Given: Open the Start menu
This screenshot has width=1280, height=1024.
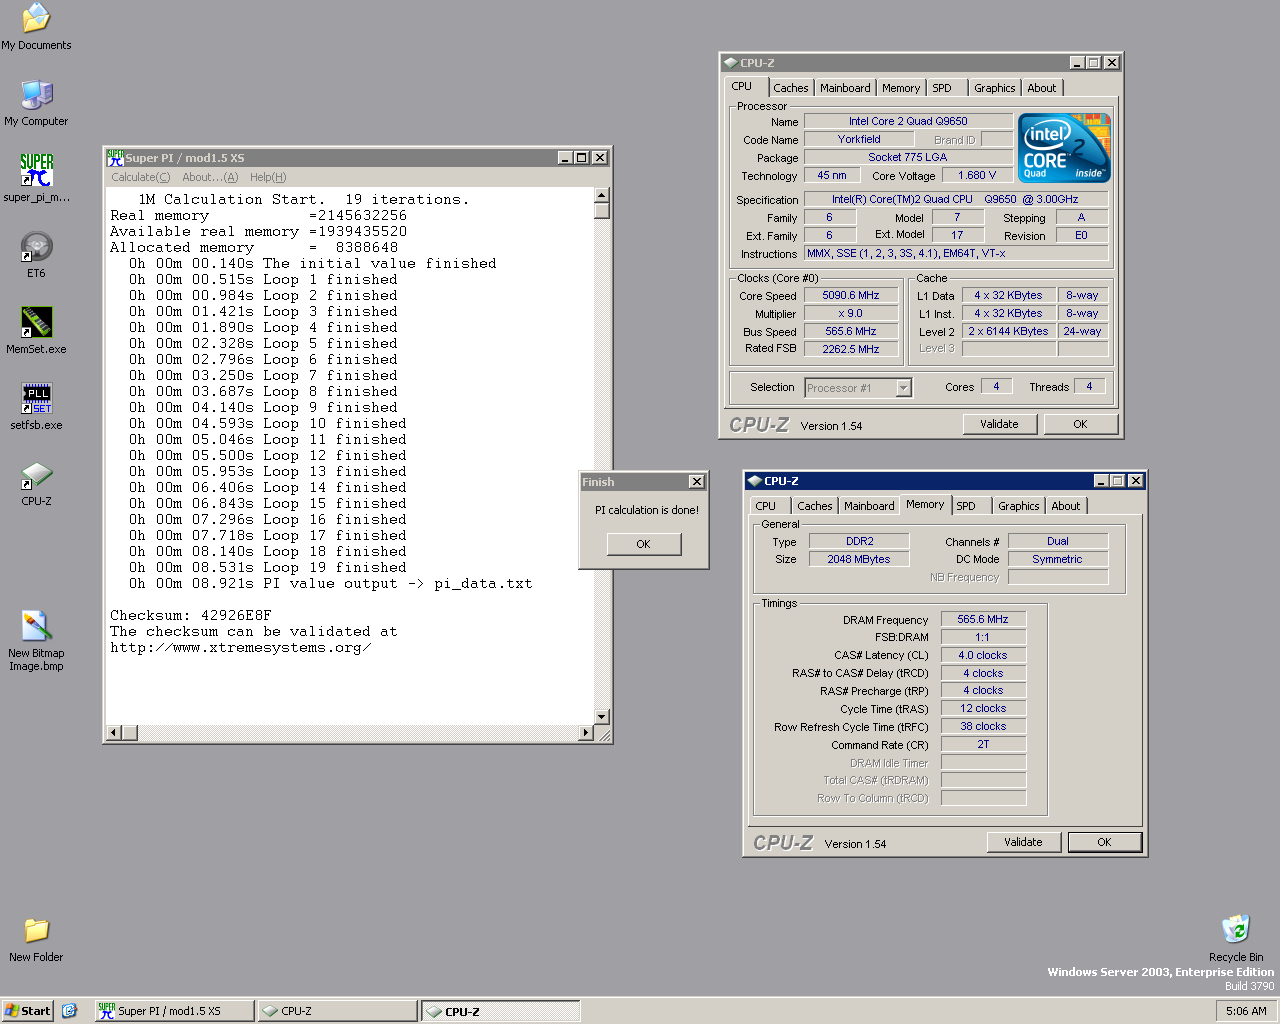Looking at the screenshot, I should pos(27,1011).
